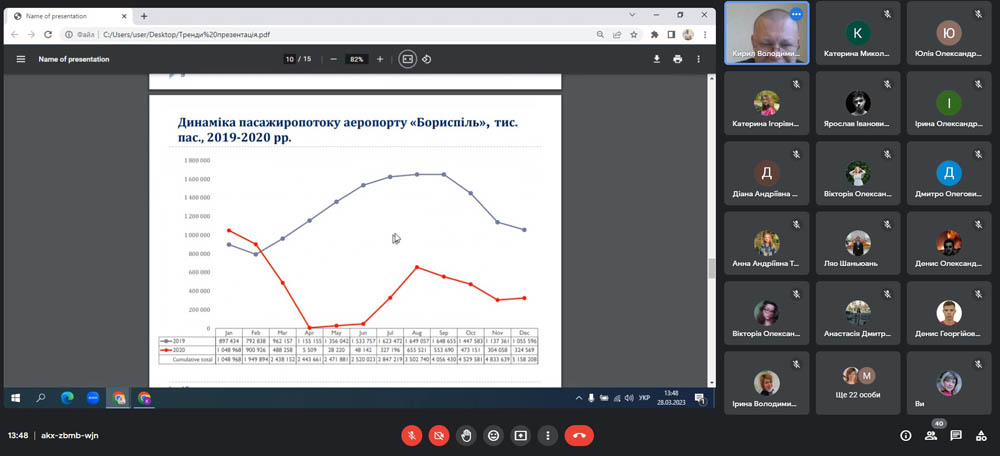Open the emoji reactions button
The height and width of the screenshot is (456, 1000).
click(493, 435)
